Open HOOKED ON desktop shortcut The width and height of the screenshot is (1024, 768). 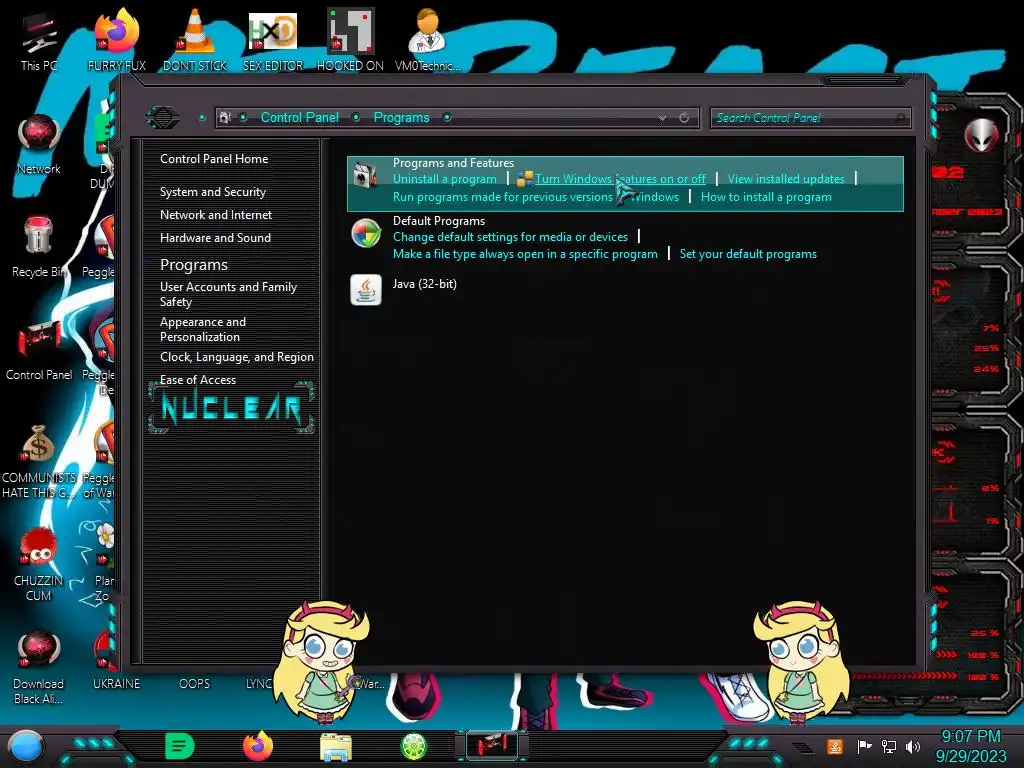(350, 39)
